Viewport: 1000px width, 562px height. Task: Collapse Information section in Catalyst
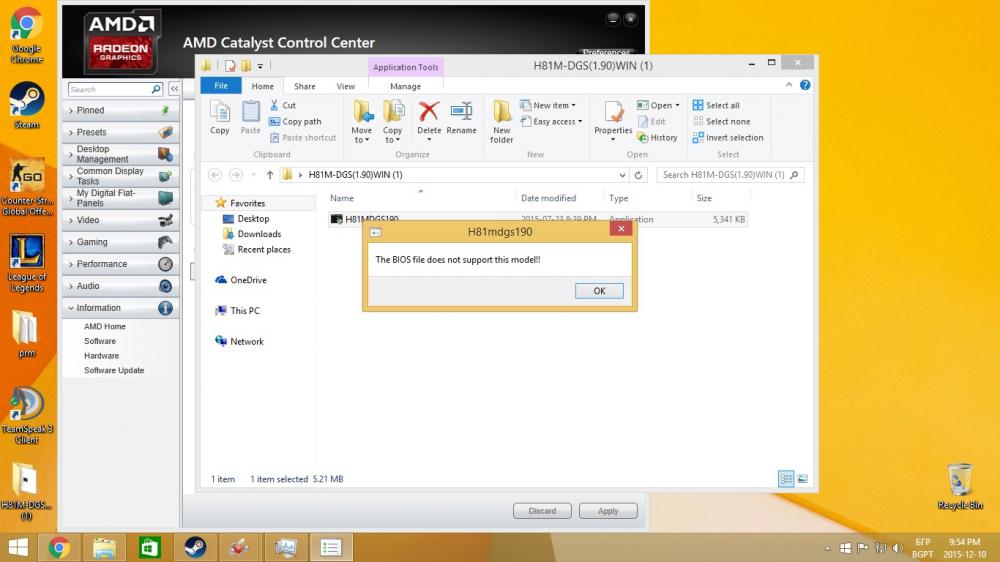point(120,307)
